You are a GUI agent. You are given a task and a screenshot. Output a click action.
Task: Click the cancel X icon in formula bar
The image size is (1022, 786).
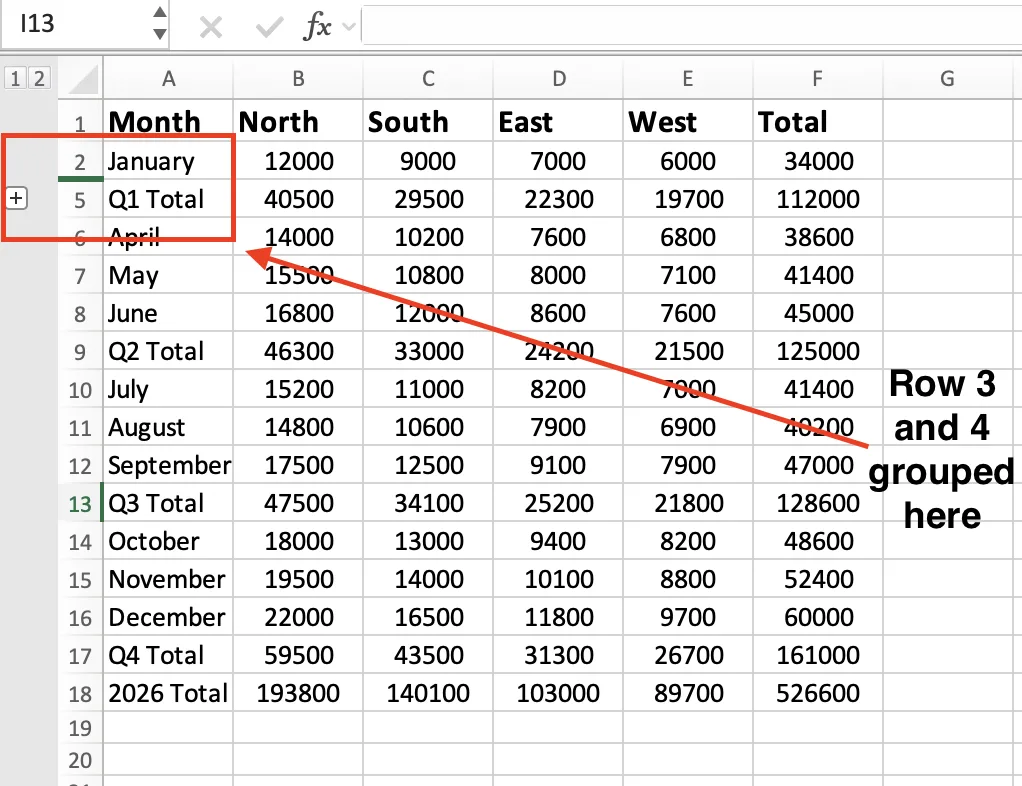pyautogui.click(x=211, y=27)
